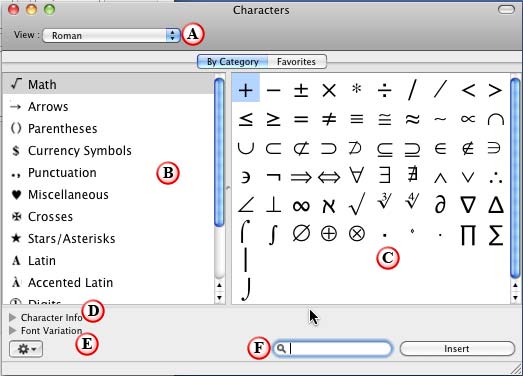523x376 pixels.
Task: Select the infinity symbol
Action: pos(301,206)
